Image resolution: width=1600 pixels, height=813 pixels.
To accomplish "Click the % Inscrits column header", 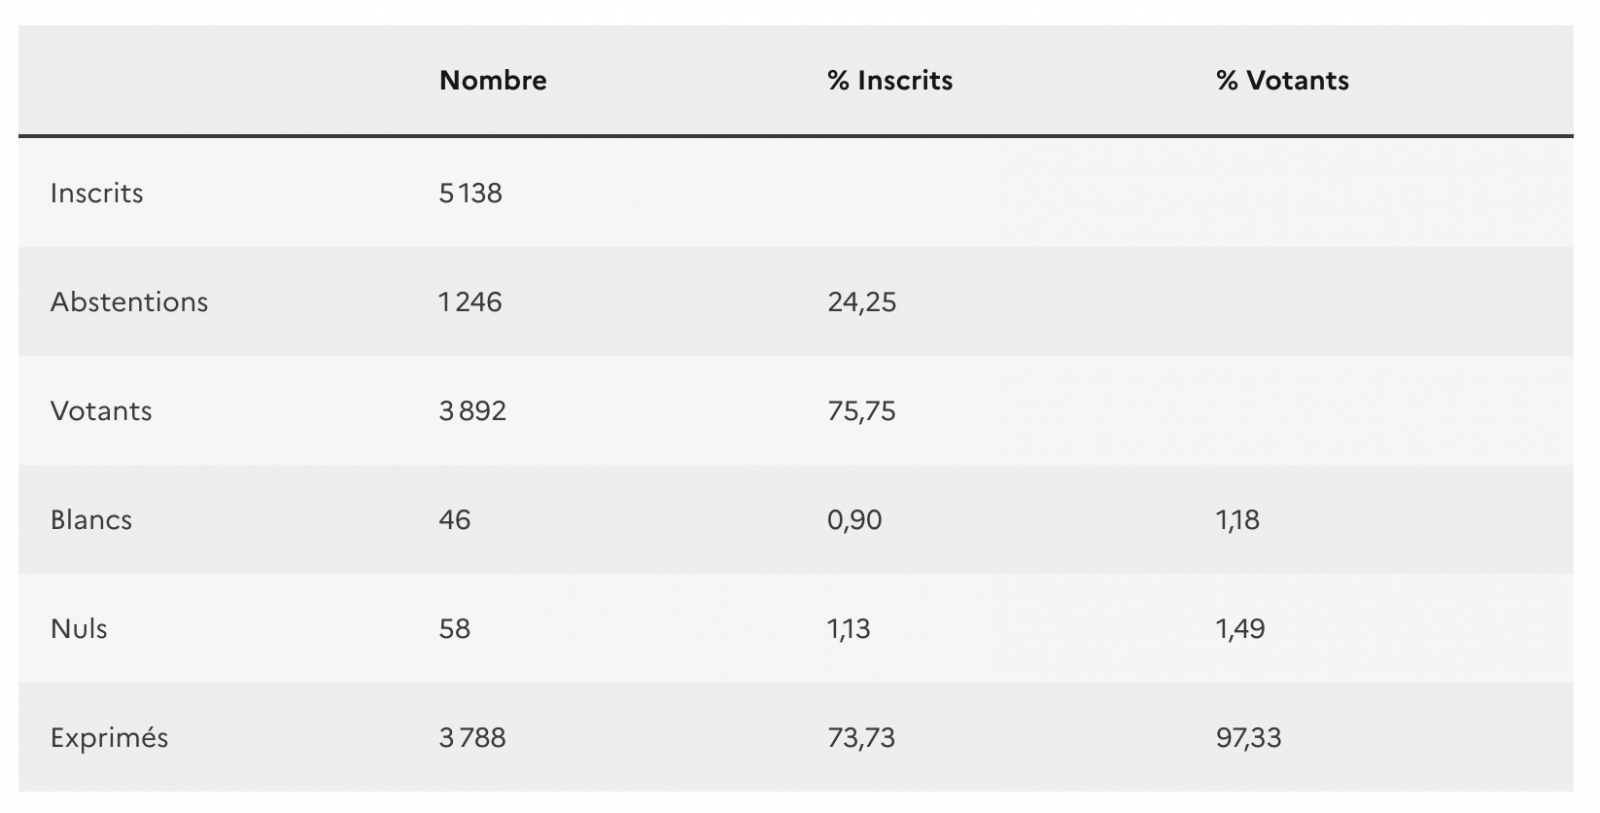I will pos(890,80).
